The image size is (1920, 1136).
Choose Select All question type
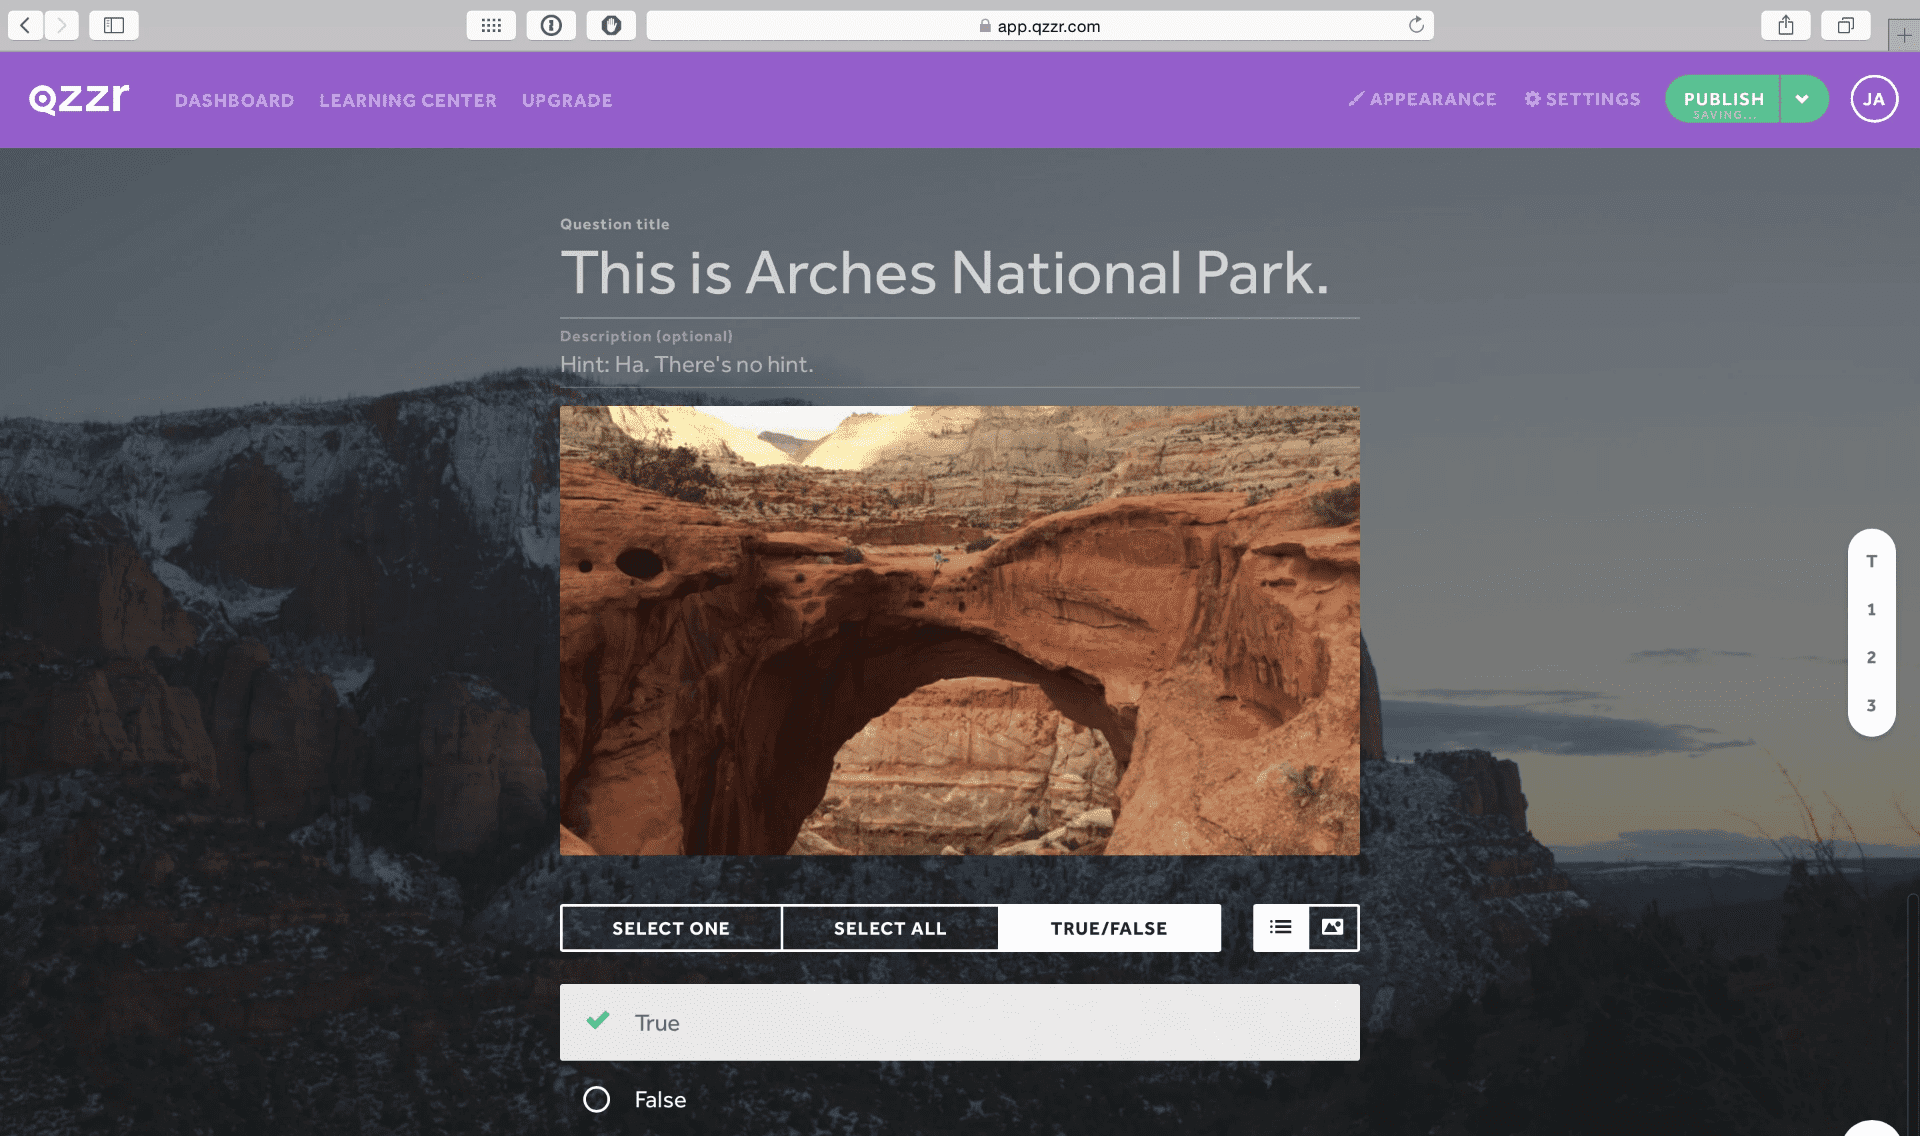pos(889,928)
